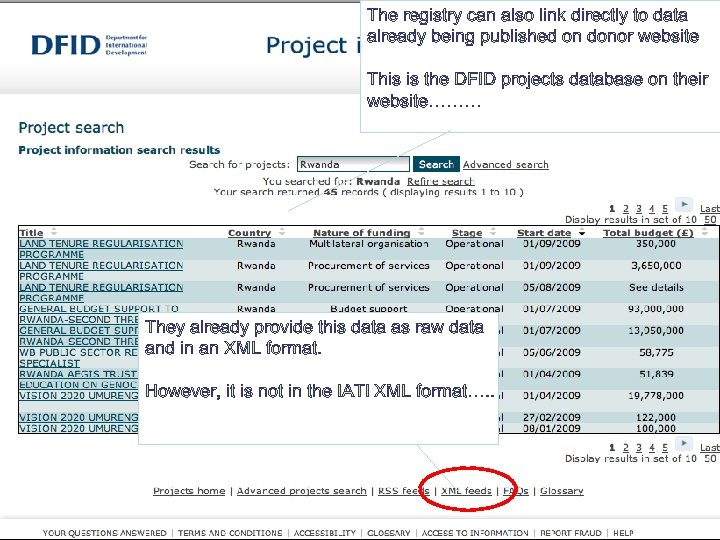Click the Search button

point(436,164)
